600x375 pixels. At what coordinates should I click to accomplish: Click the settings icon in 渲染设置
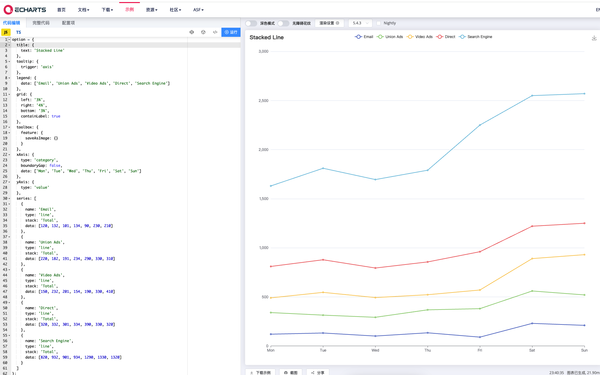(x=337, y=23)
